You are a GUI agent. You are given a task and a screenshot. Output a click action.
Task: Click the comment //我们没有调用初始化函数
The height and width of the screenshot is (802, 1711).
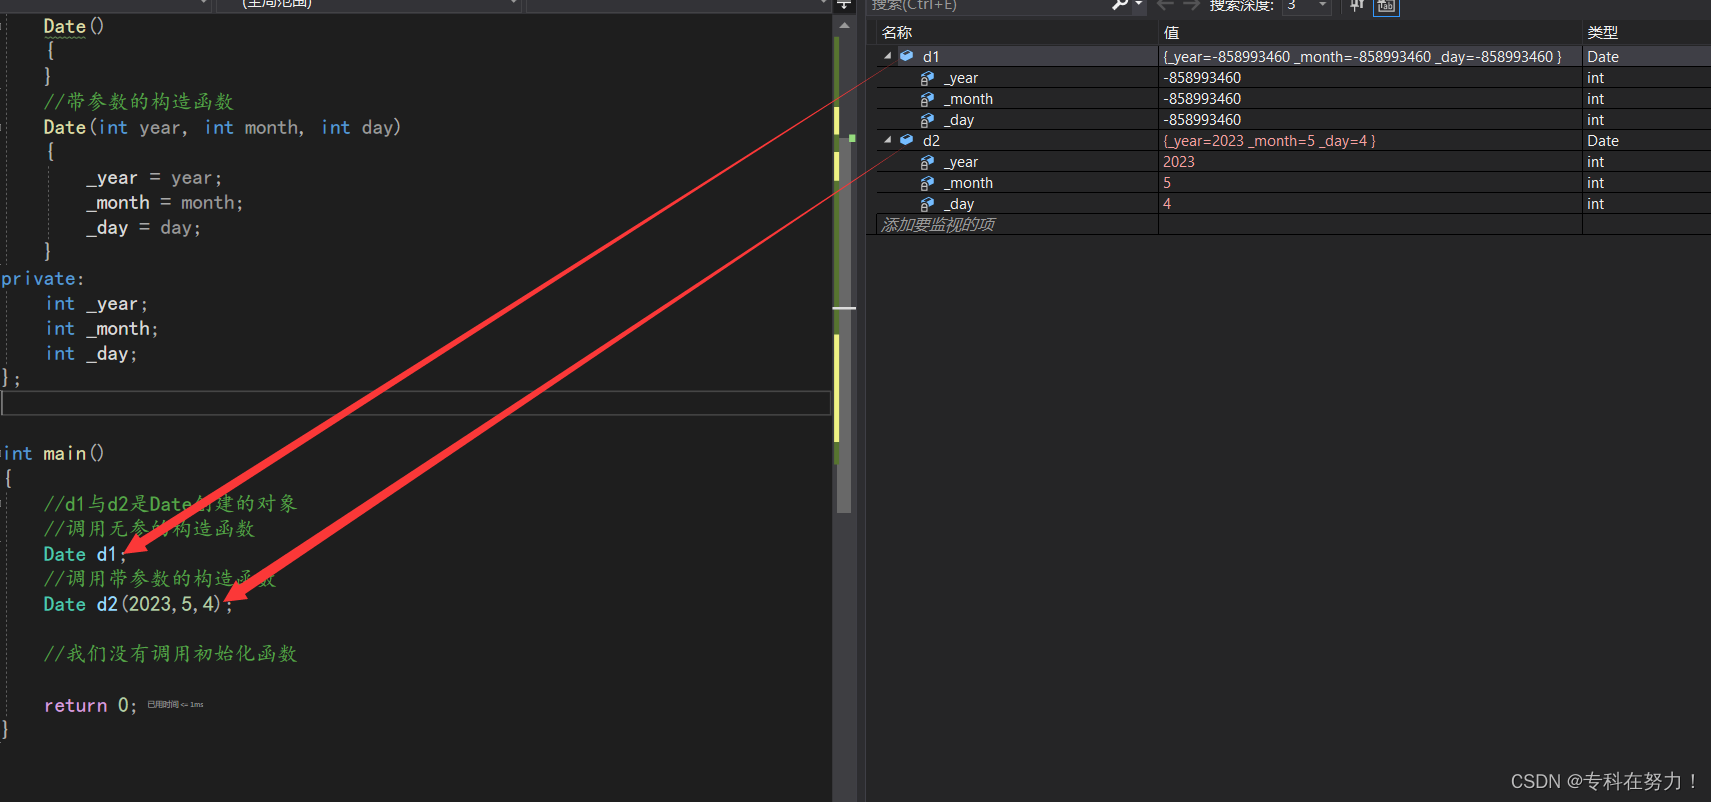170,654
